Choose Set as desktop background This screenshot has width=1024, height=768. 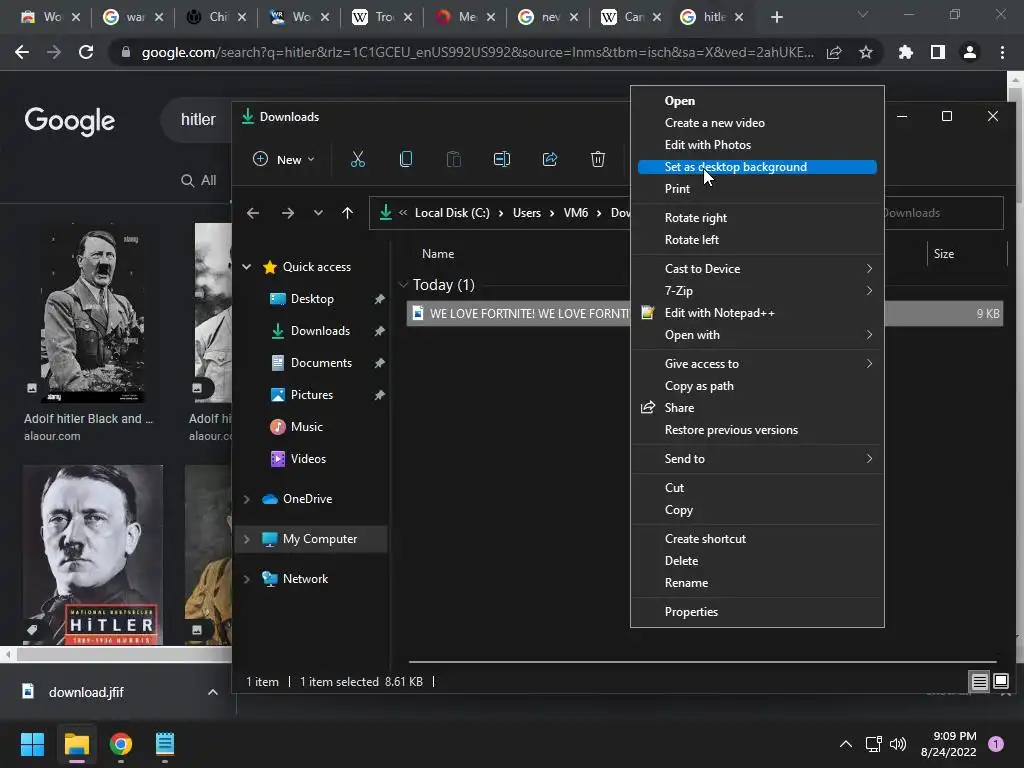[736, 167]
